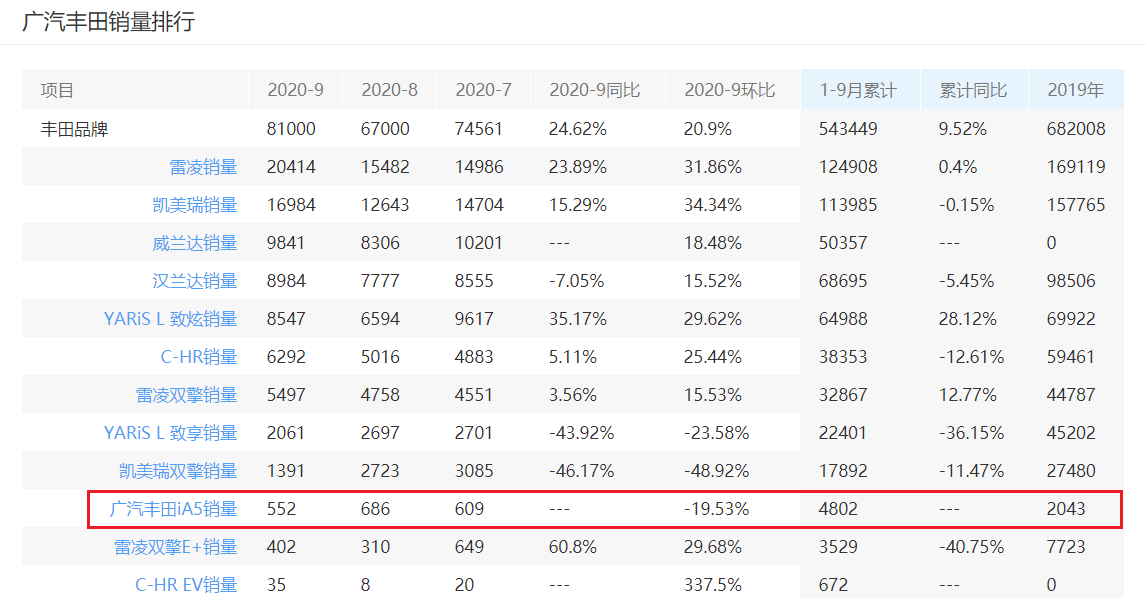Open 雷凌双擎E+销量 link
Image resolution: width=1146 pixels, height=598 pixels.
click(175, 547)
